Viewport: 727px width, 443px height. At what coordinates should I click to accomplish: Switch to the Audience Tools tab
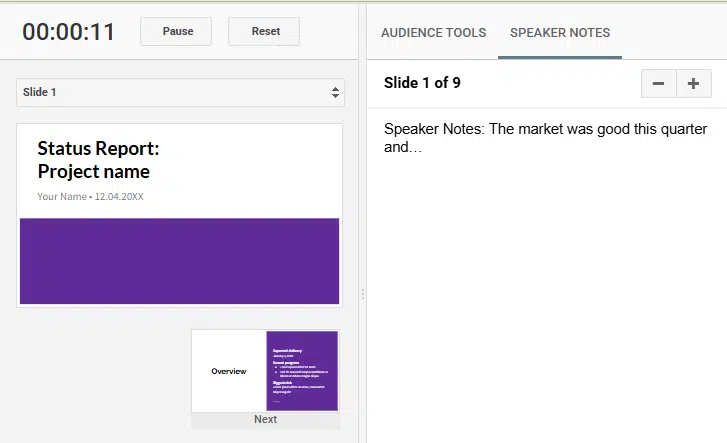[x=433, y=32]
